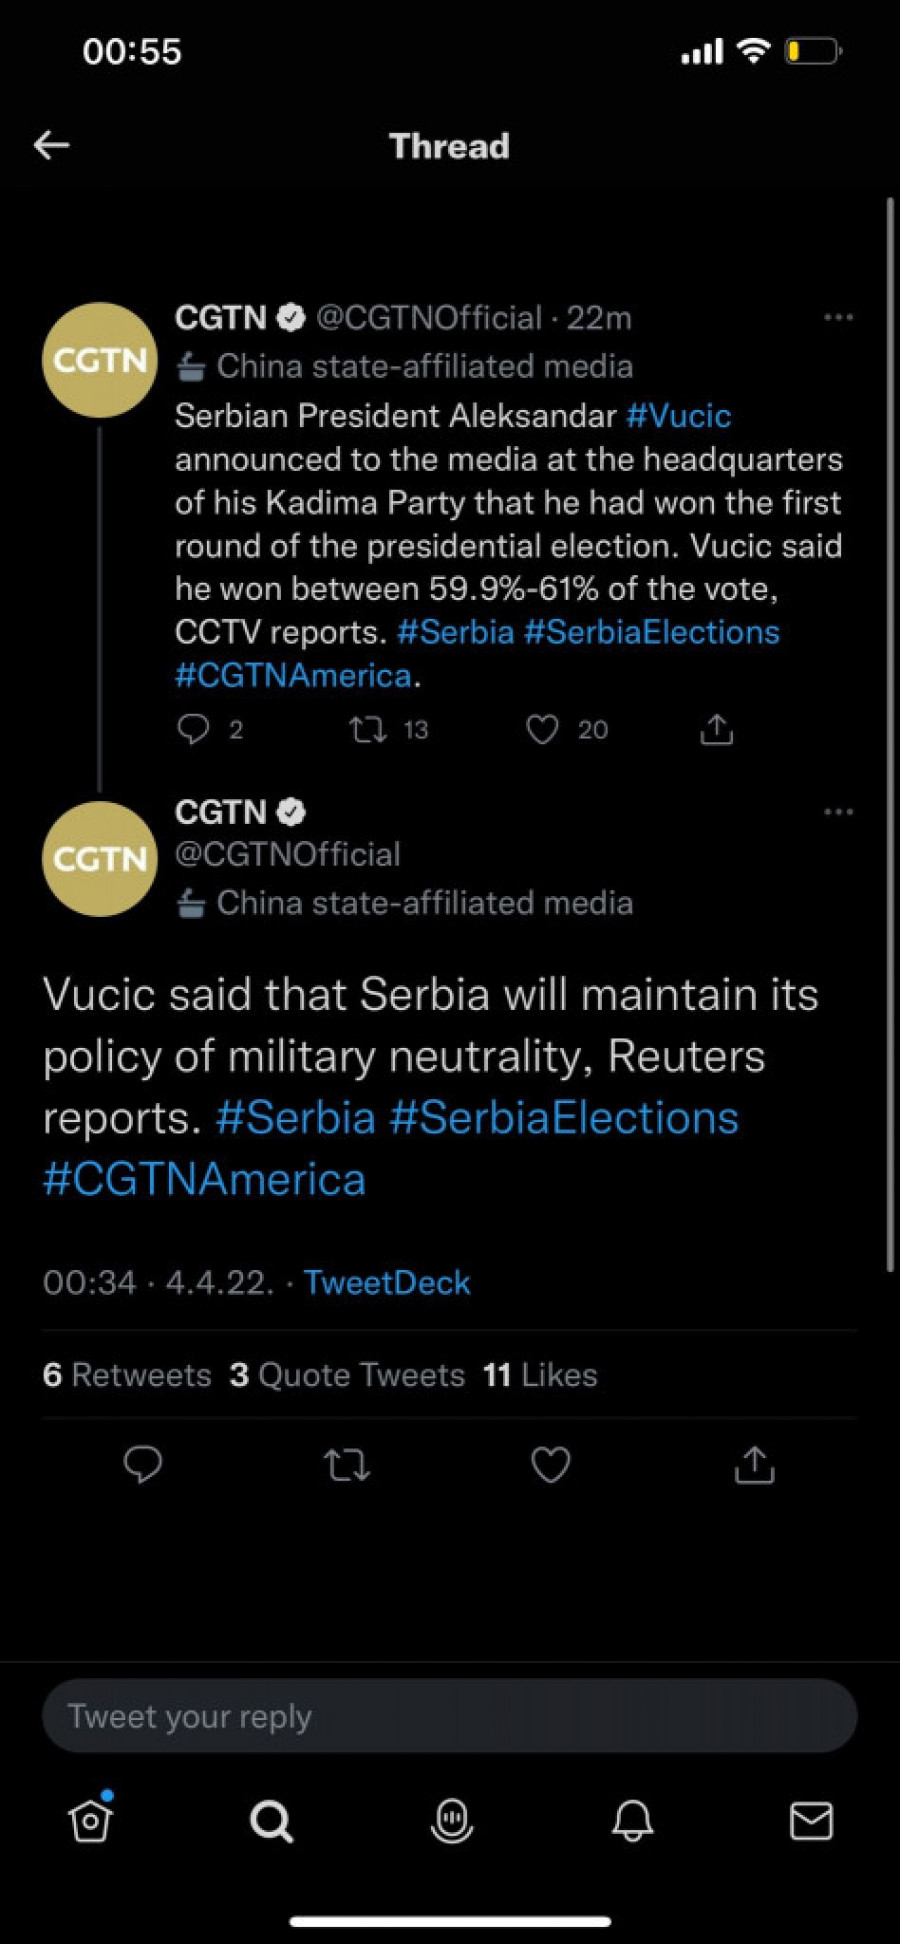View the 3 Quote Tweets
Image resolution: width=900 pixels, height=1944 pixels.
coord(347,1375)
